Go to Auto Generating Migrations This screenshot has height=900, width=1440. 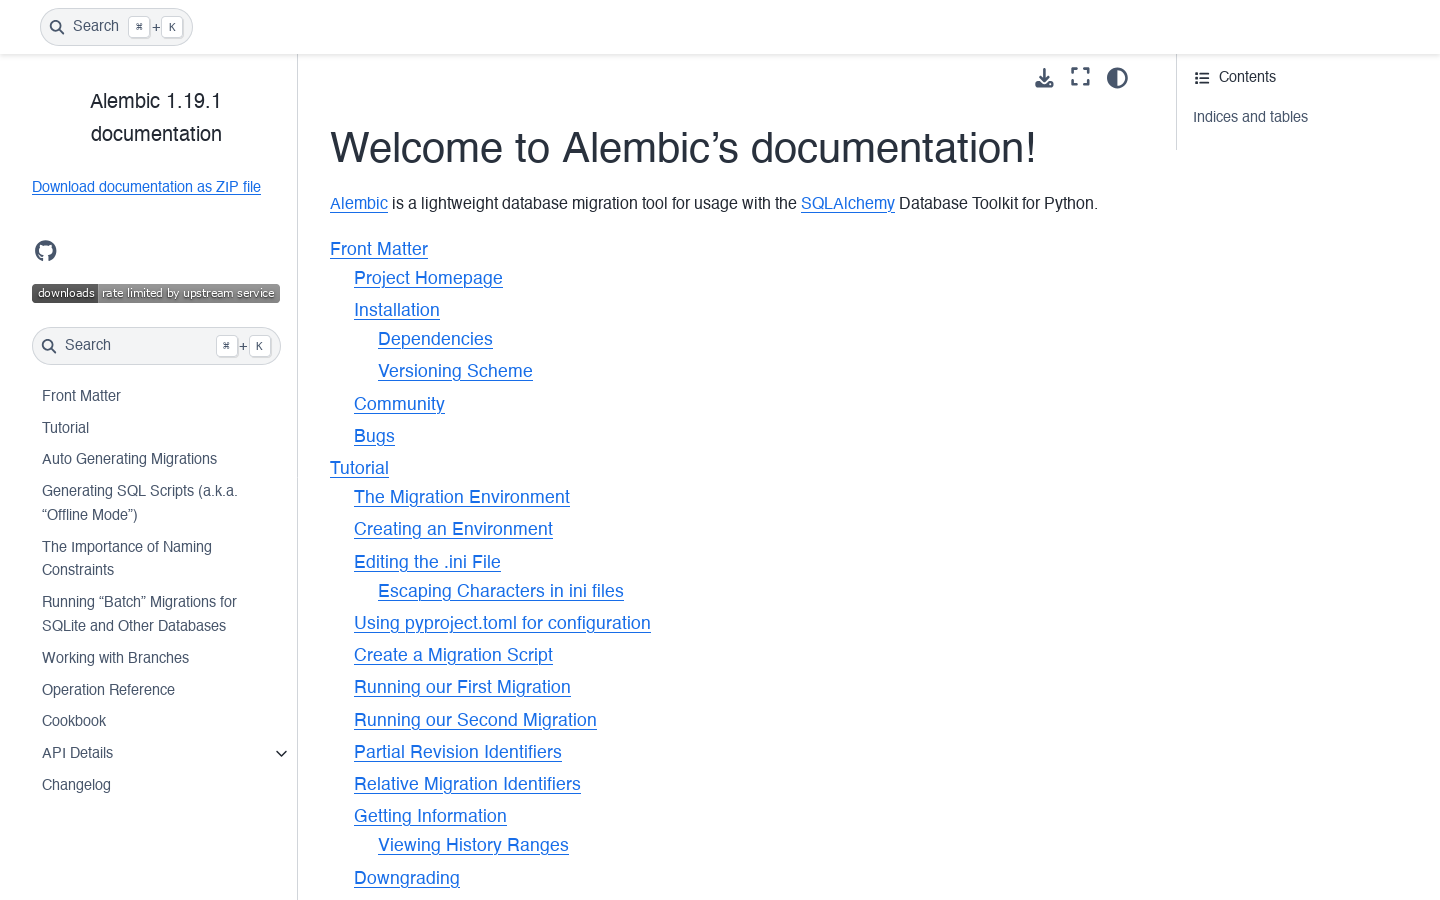(x=129, y=459)
